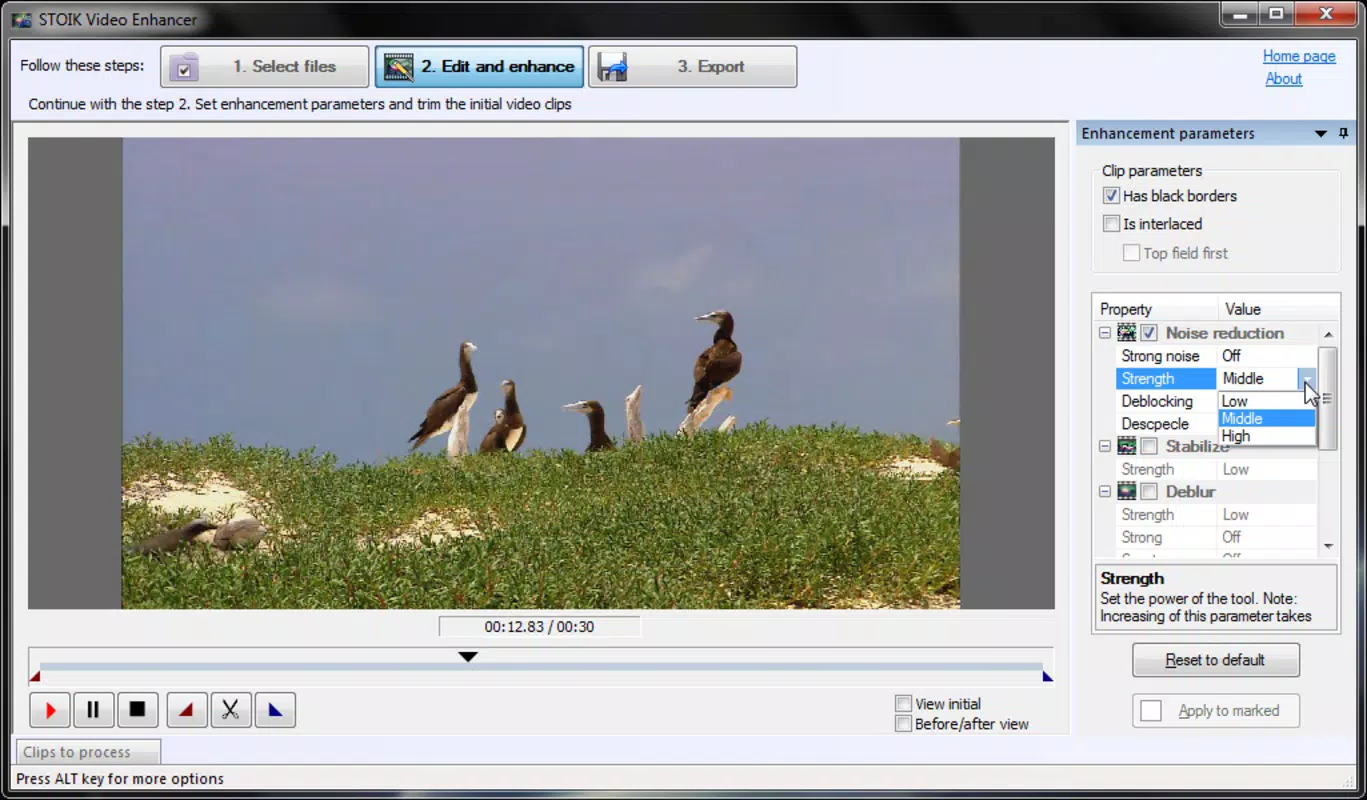Screen dimensions: 1367x800
Task: Open the 2. Edit and enhance step
Action: point(479,67)
